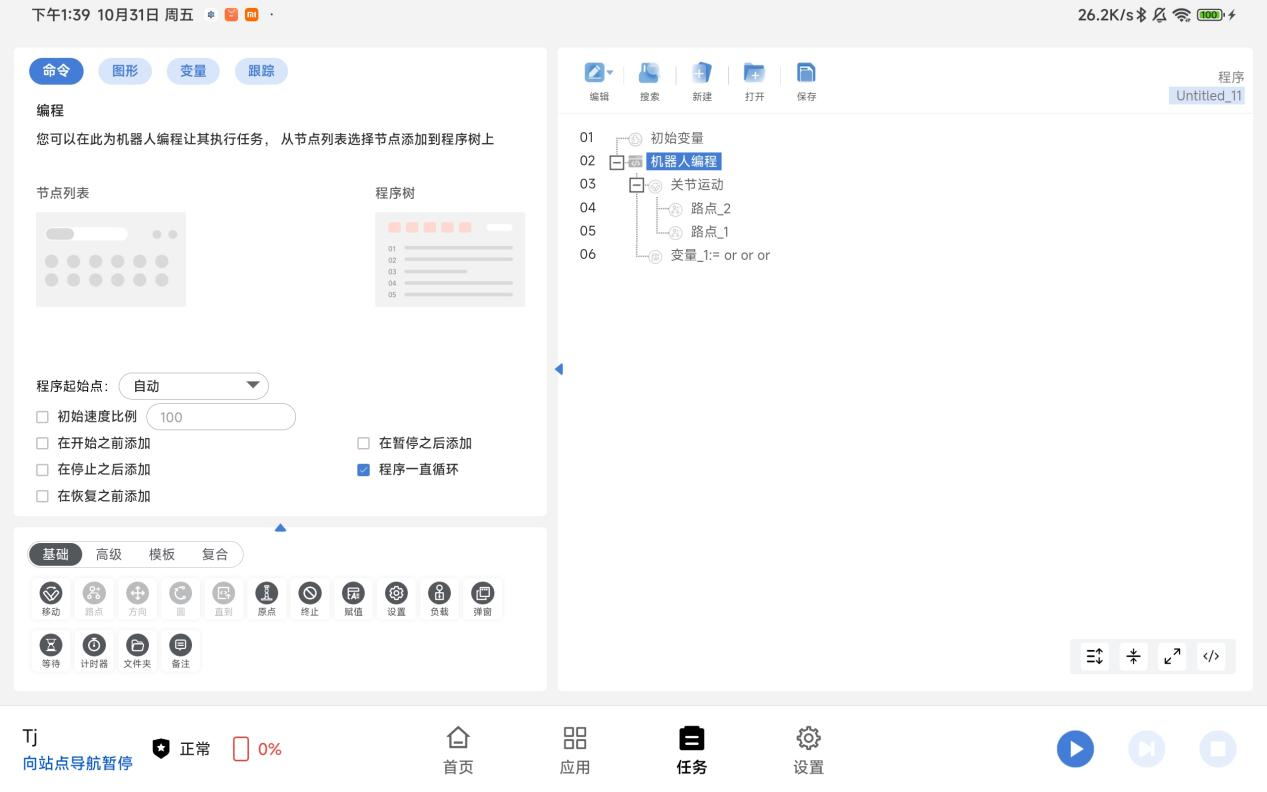Add a 等待 (Wait) node

[x=50, y=649]
